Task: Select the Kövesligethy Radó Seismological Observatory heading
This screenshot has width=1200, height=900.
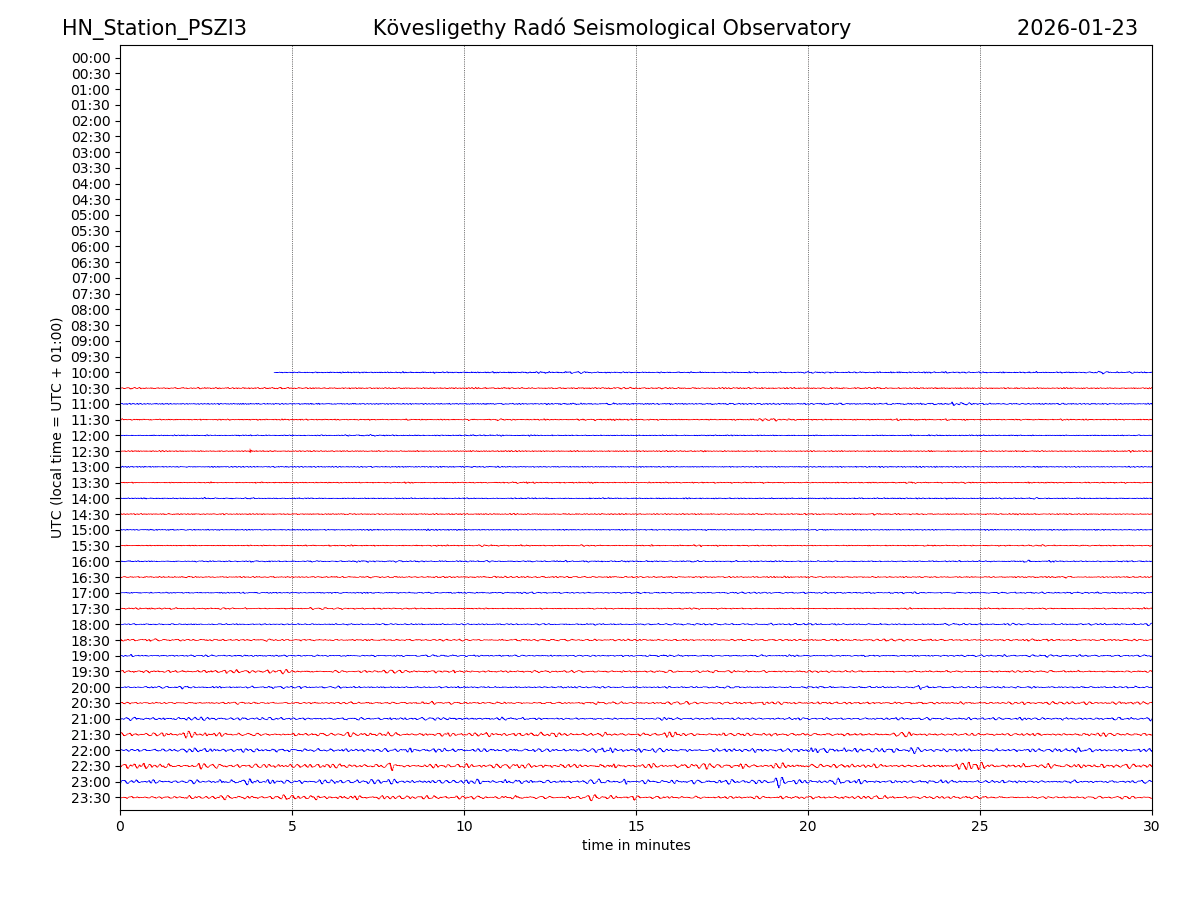Action: tap(611, 29)
